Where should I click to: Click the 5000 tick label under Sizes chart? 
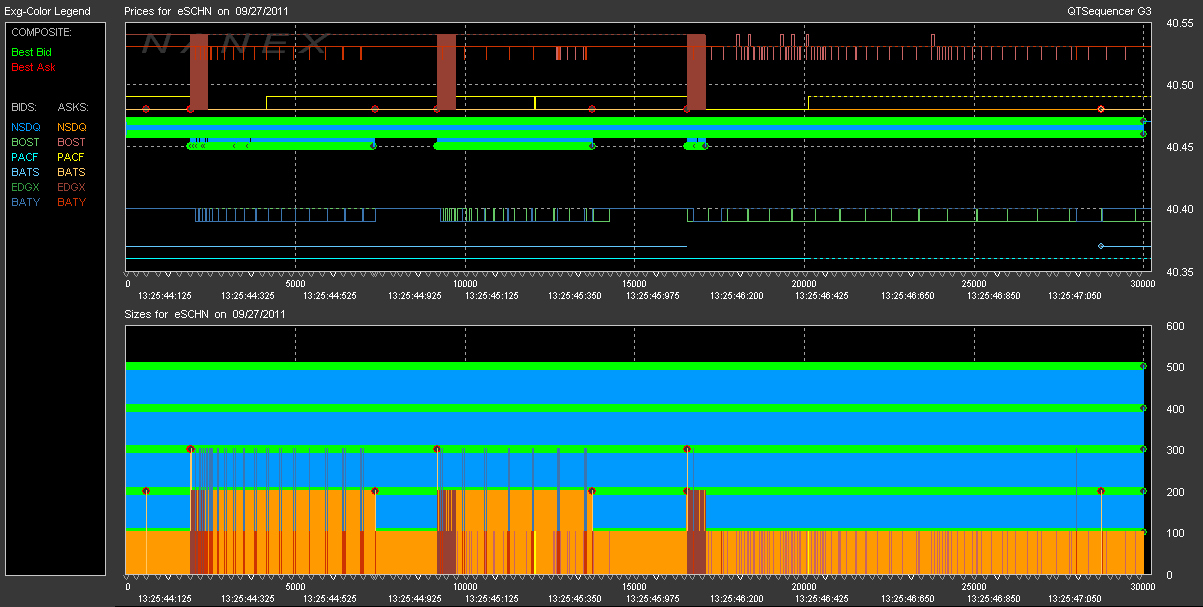[296, 586]
